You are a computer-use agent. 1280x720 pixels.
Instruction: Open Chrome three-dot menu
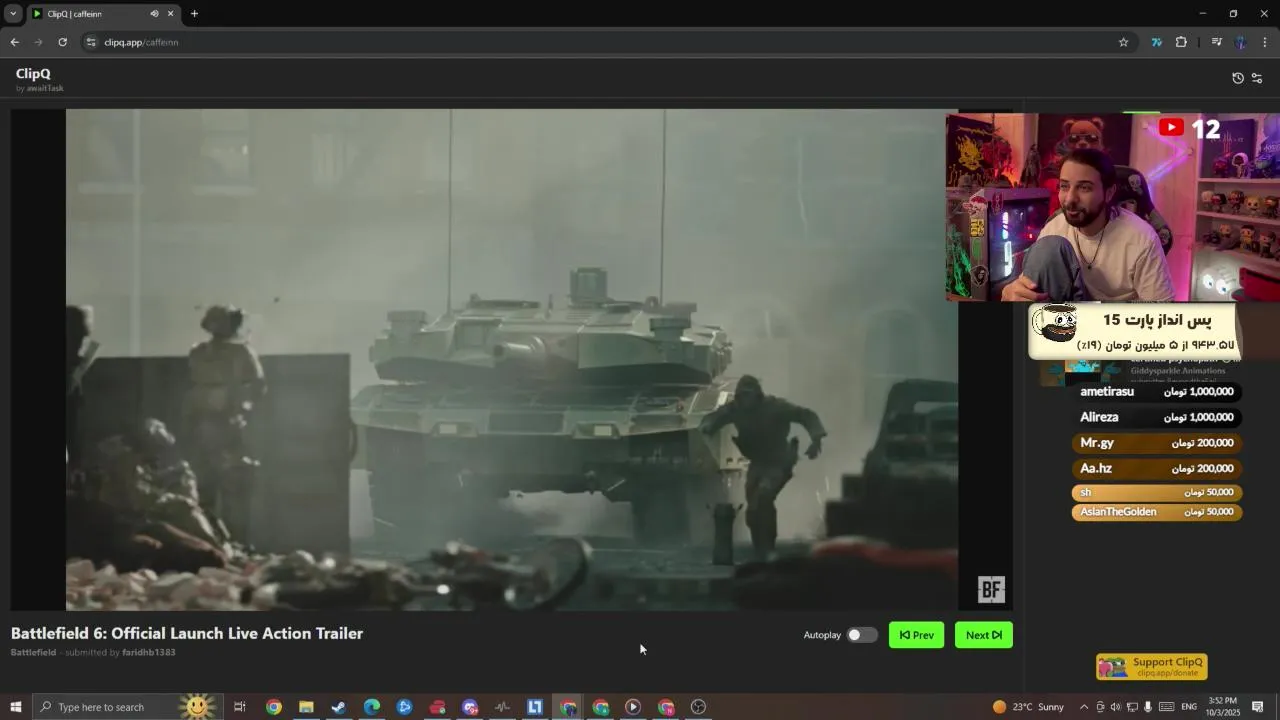click(1265, 42)
